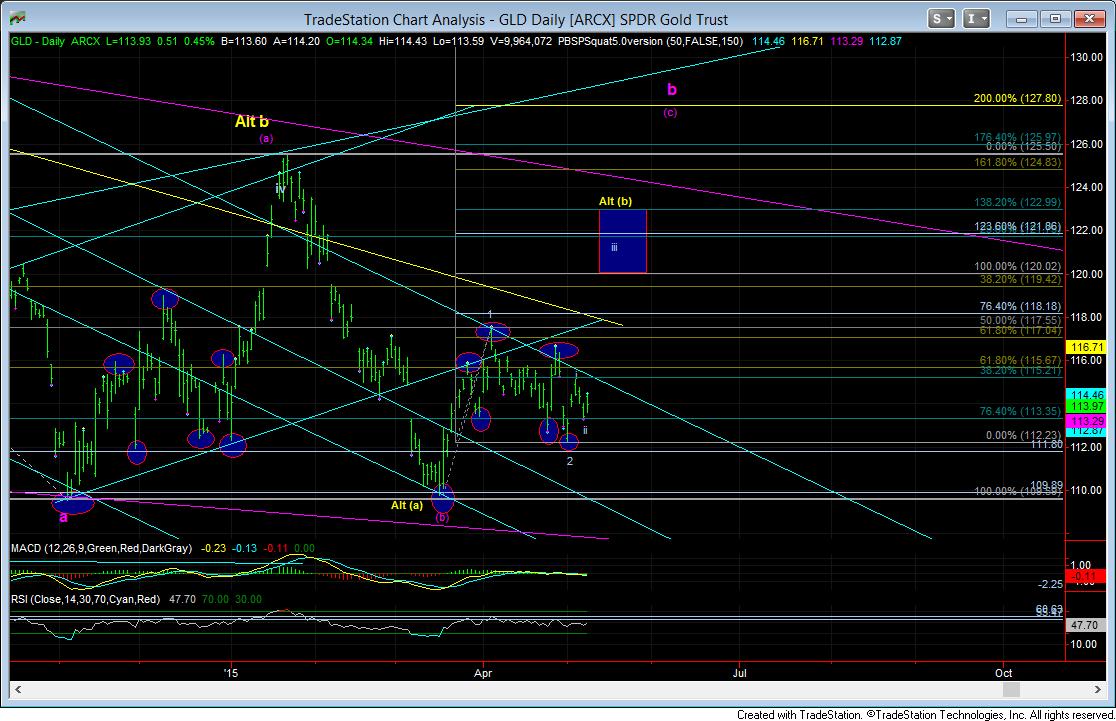Image resolution: width=1116 pixels, height=721 pixels.
Task: Click the scroll-right arrow of the chart
Action: pyautogui.click(x=1098, y=690)
